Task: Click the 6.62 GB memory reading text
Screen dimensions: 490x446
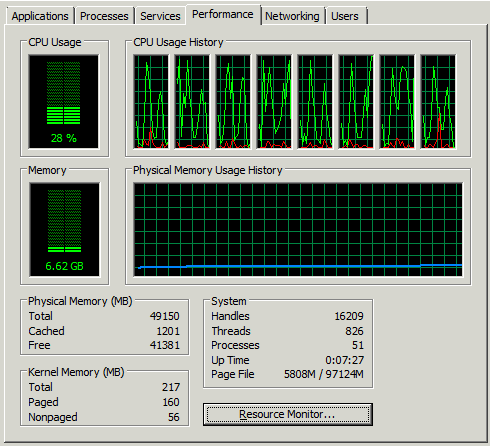Action: (64, 266)
